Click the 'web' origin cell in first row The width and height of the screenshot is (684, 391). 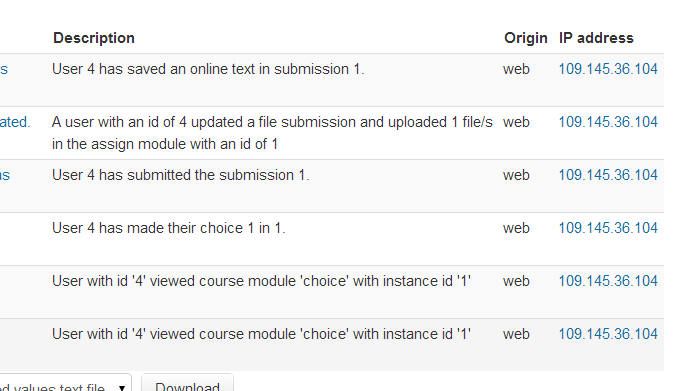[x=516, y=69]
